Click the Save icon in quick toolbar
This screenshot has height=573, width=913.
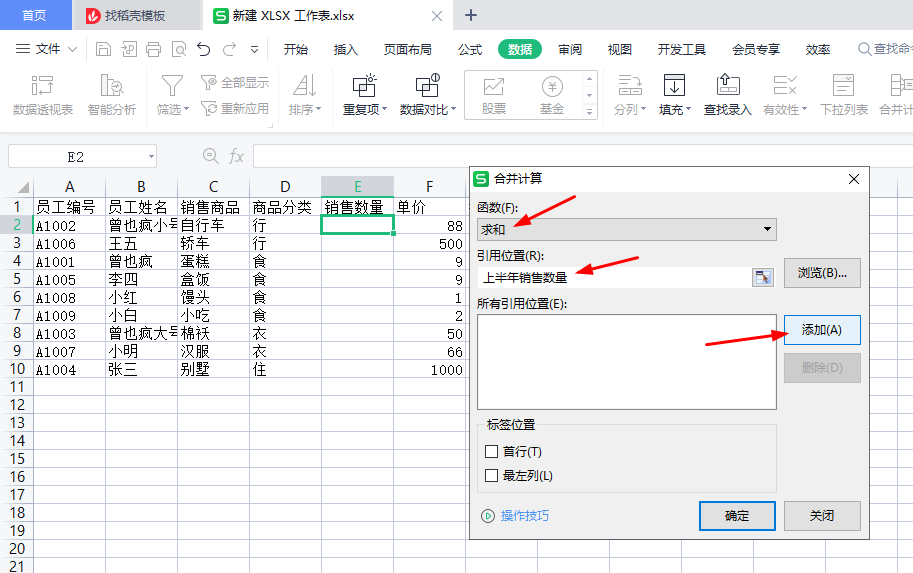click(x=103, y=49)
